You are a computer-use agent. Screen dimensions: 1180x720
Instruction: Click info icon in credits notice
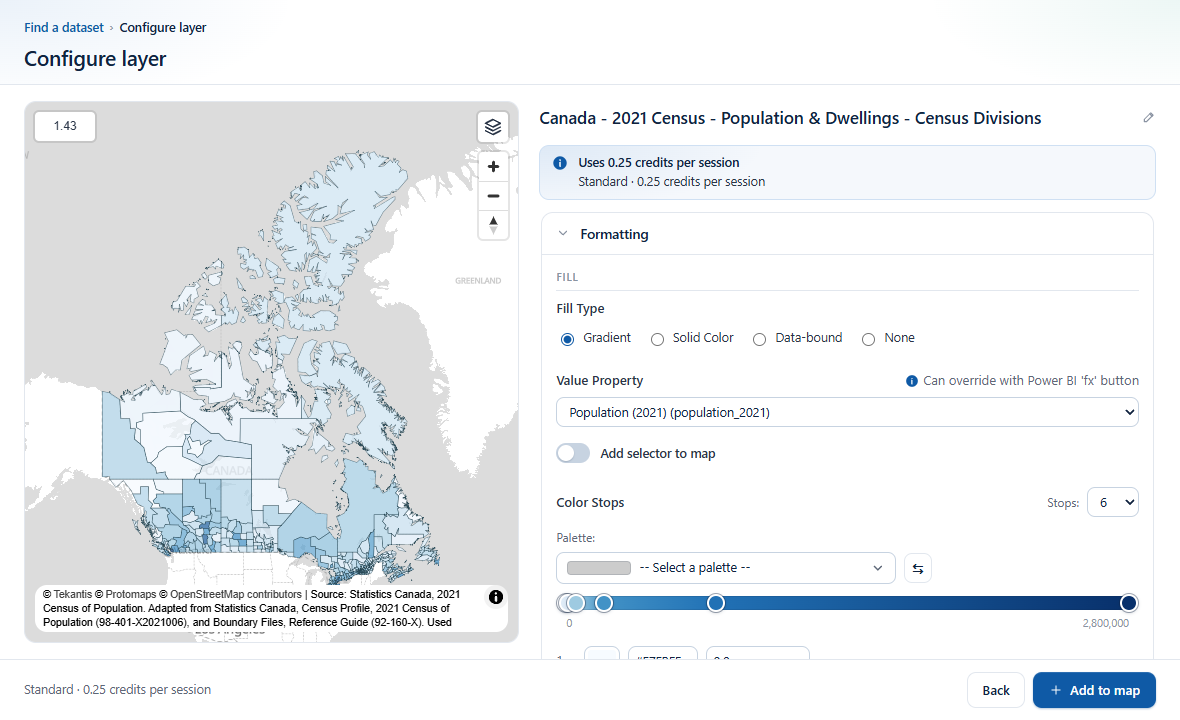[x=560, y=163]
